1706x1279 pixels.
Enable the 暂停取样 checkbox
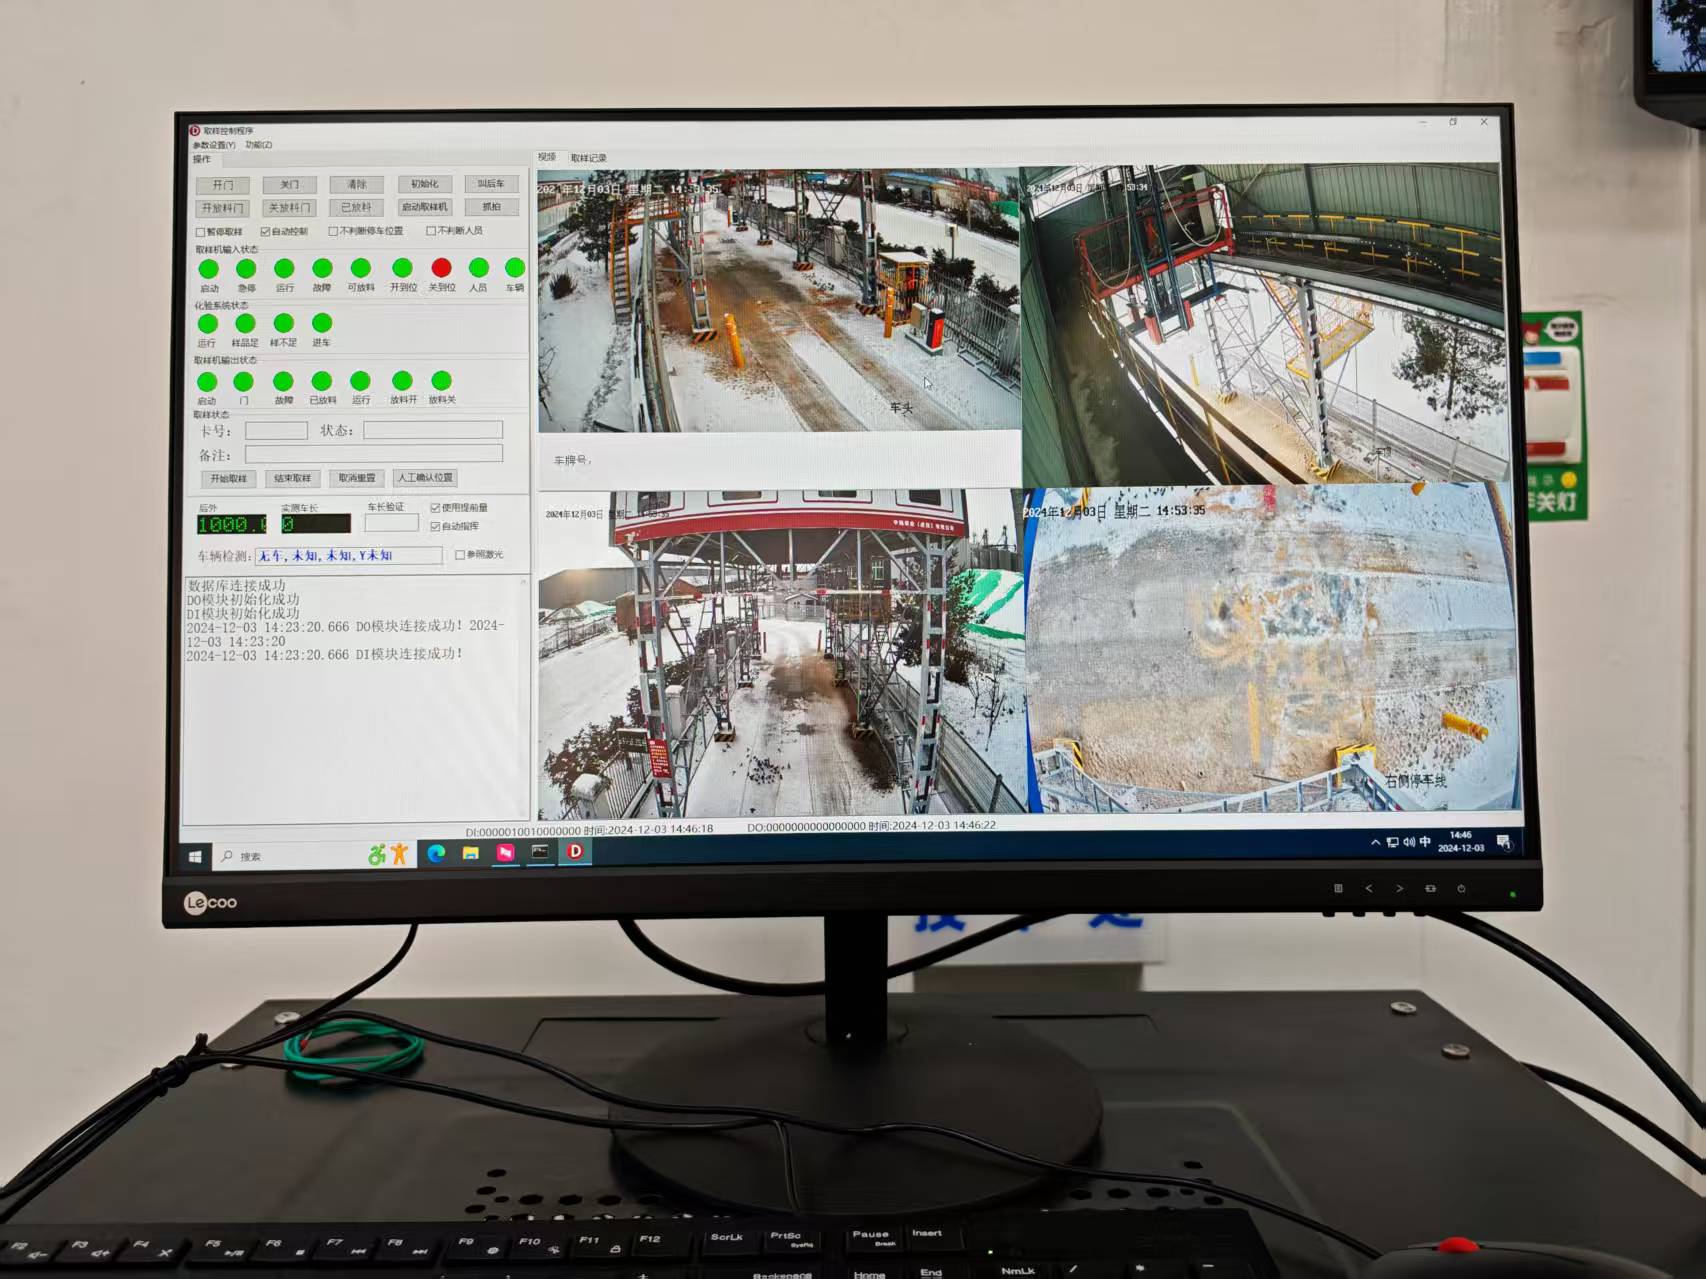pos(201,232)
